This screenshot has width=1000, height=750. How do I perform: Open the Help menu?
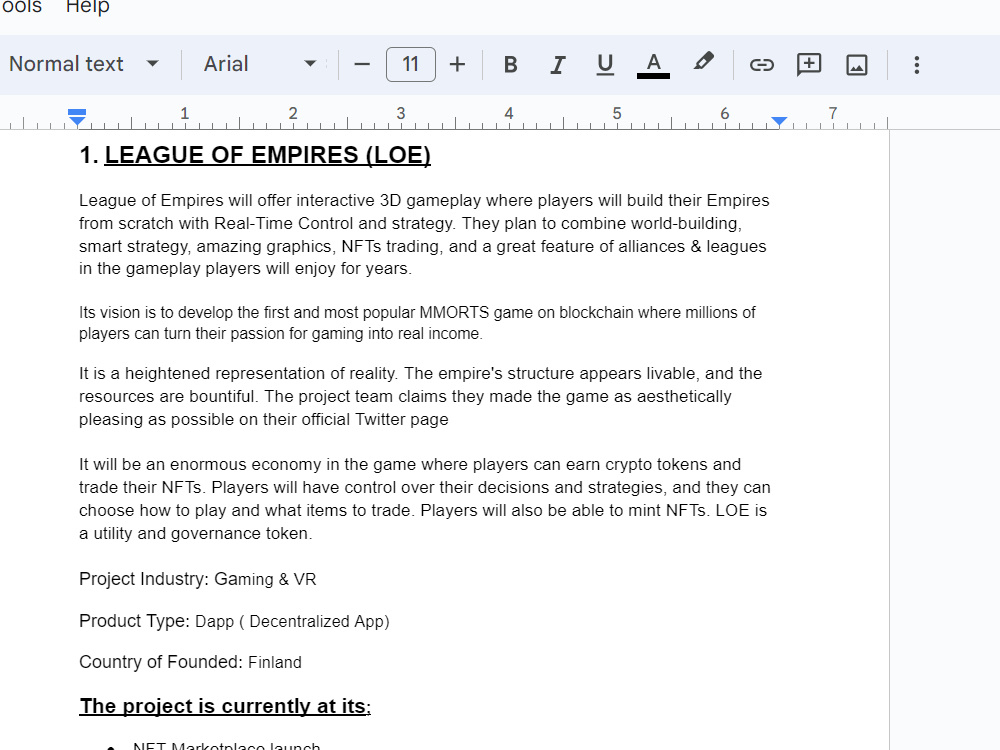(88, 7)
